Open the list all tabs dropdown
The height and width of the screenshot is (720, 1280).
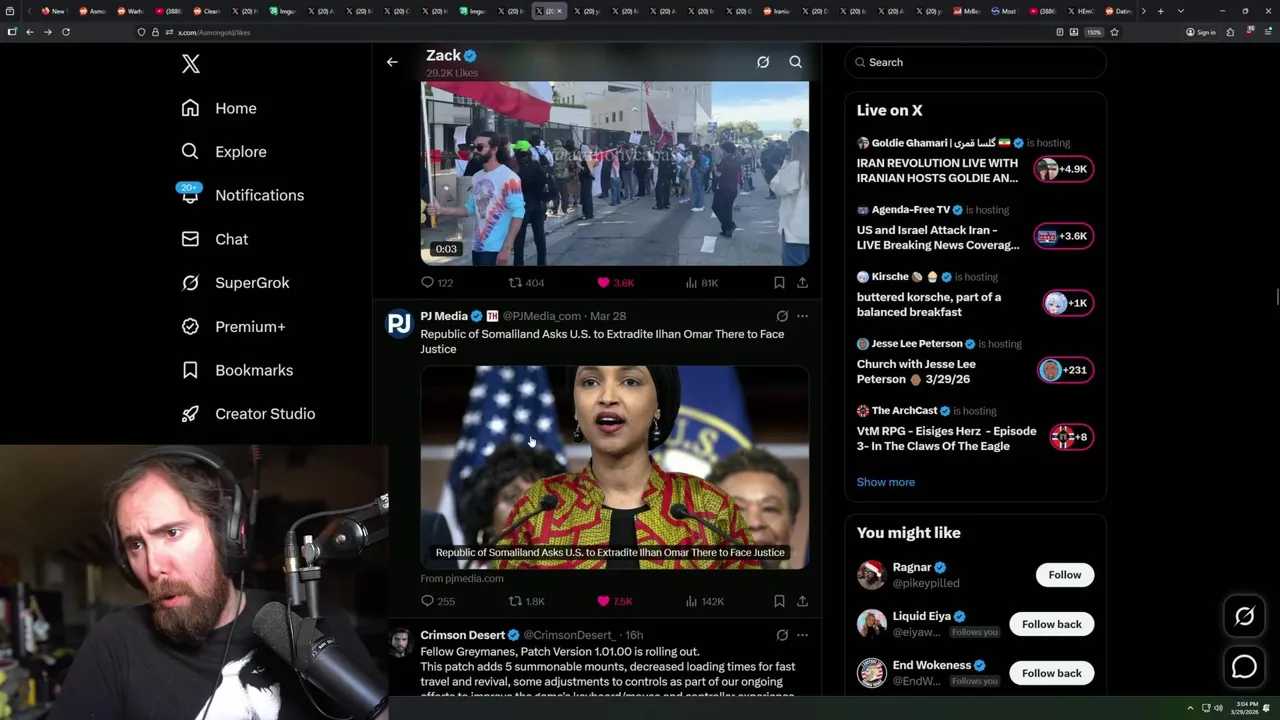1181,11
